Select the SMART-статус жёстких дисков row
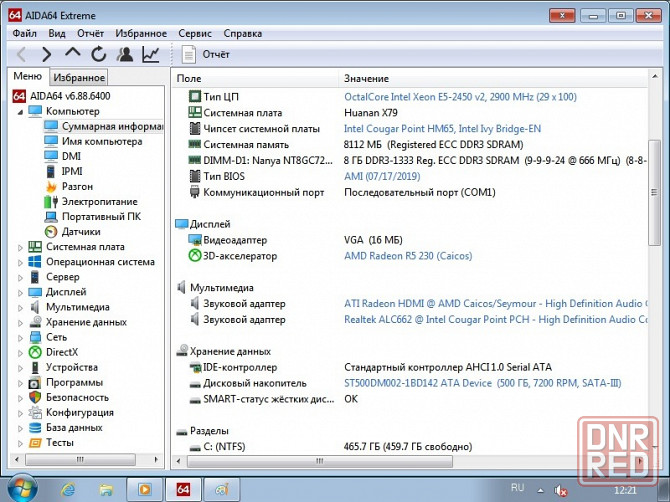The width and height of the screenshot is (670, 502). [410, 399]
